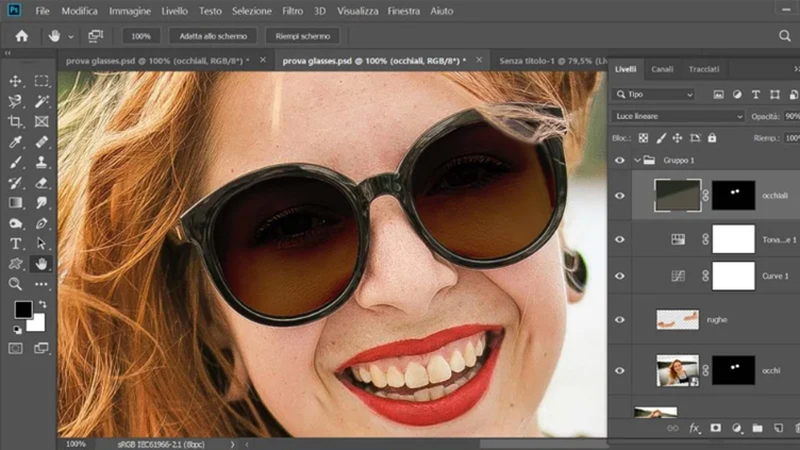Hide the occhiali layer
The width and height of the screenshot is (800, 450).
point(619,195)
